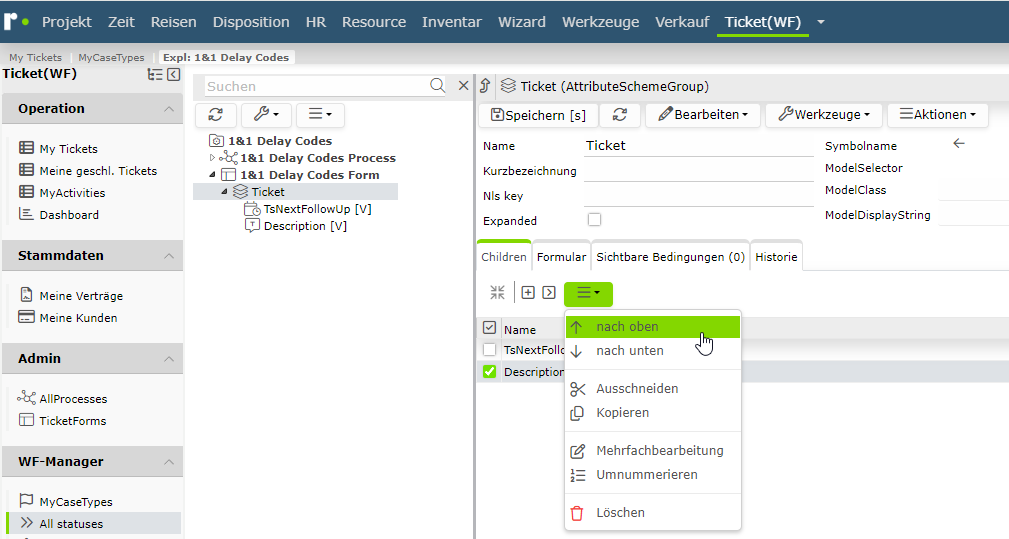The image size is (1009, 539).
Task: Toggle the Expanded checkbox
Action: point(595,220)
